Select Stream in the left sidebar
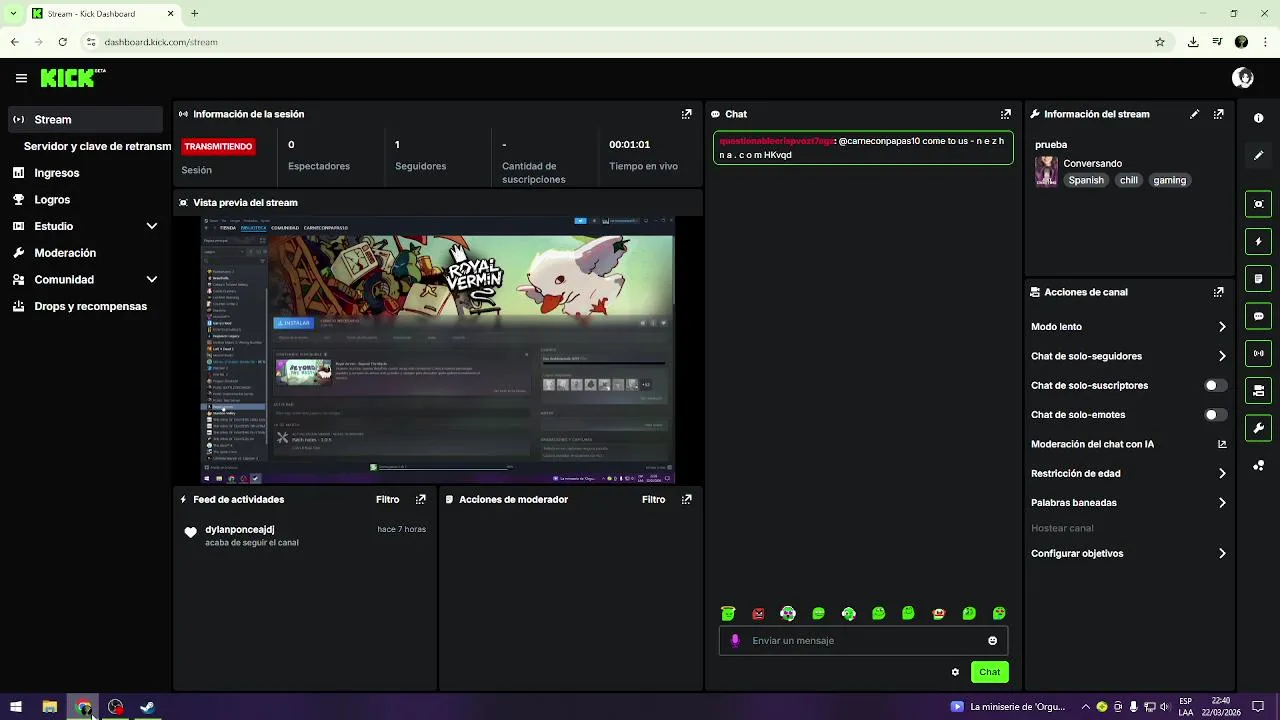1280x720 pixels. coord(85,119)
